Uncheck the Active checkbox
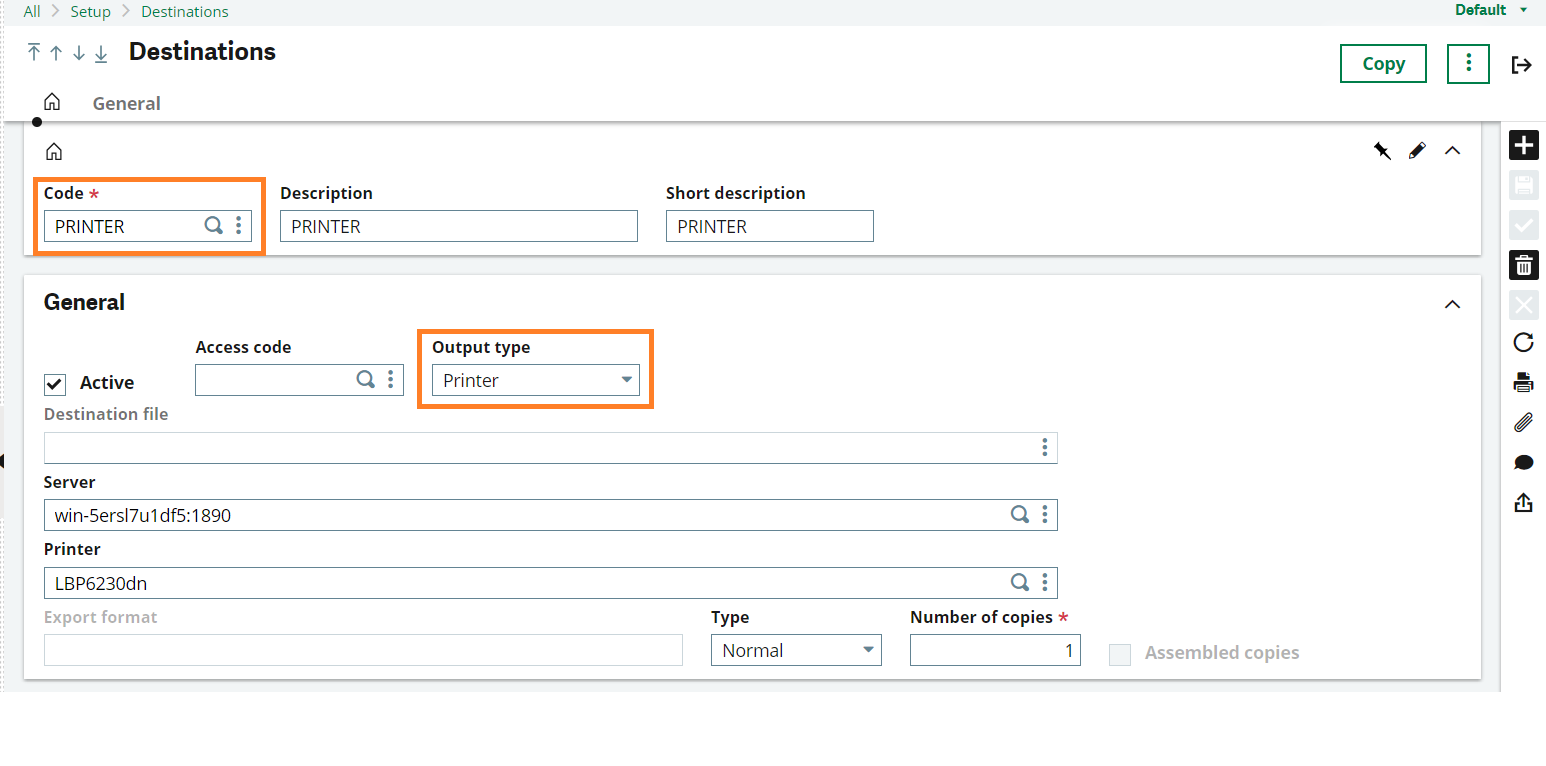 (55, 383)
